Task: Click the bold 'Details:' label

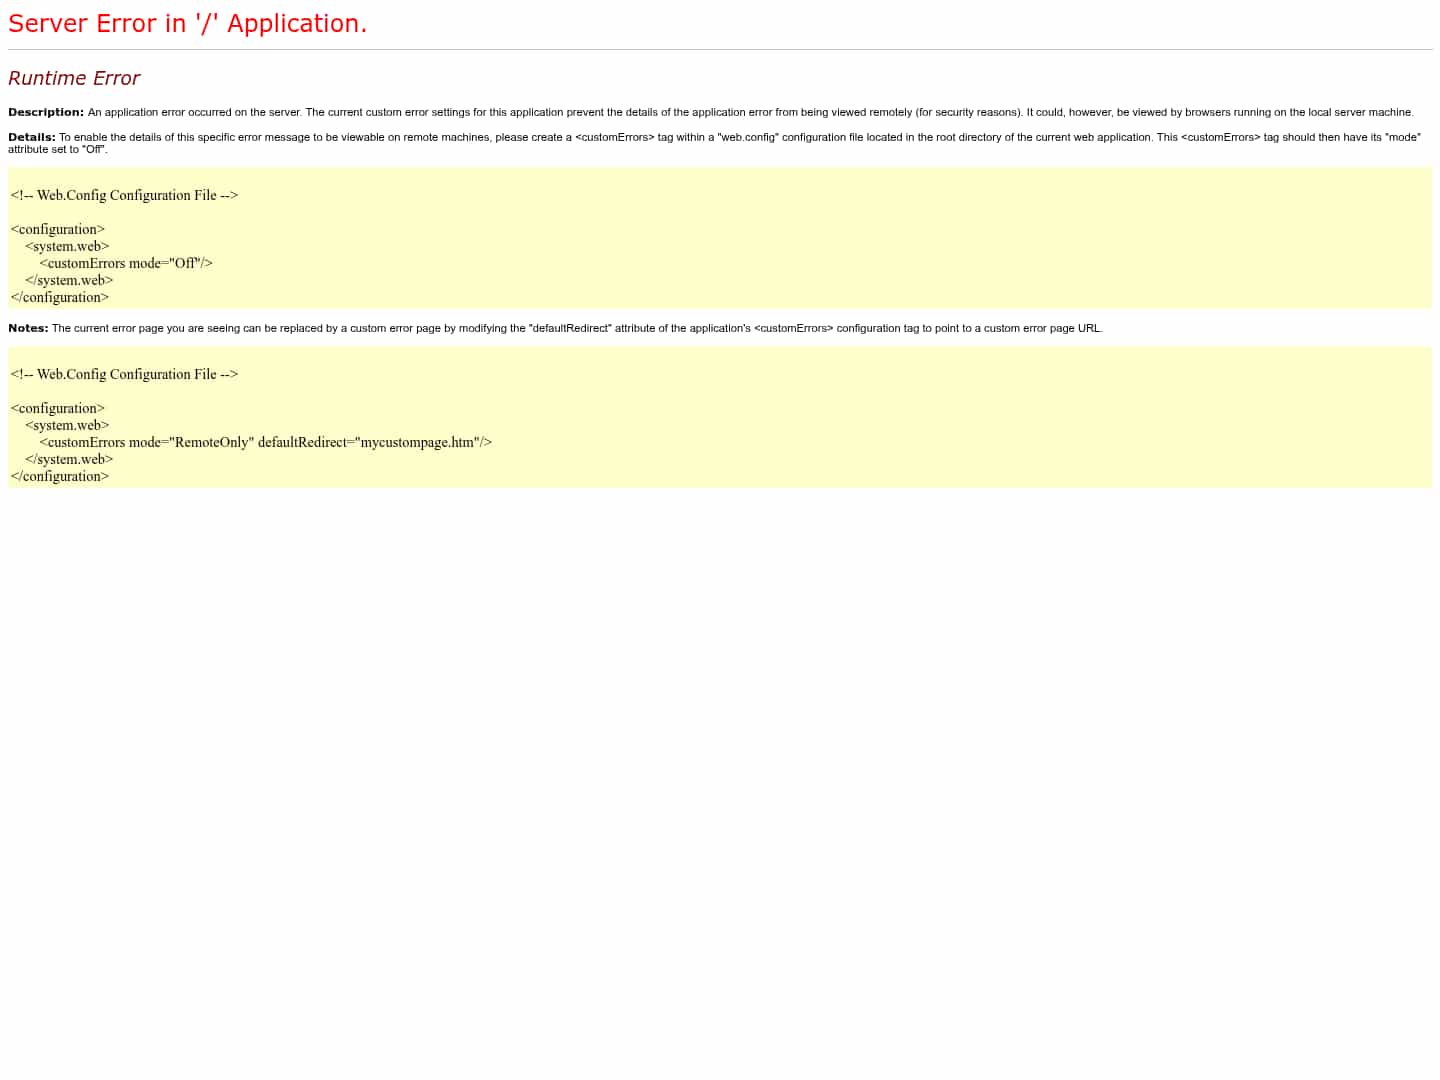Action: (32, 137)
